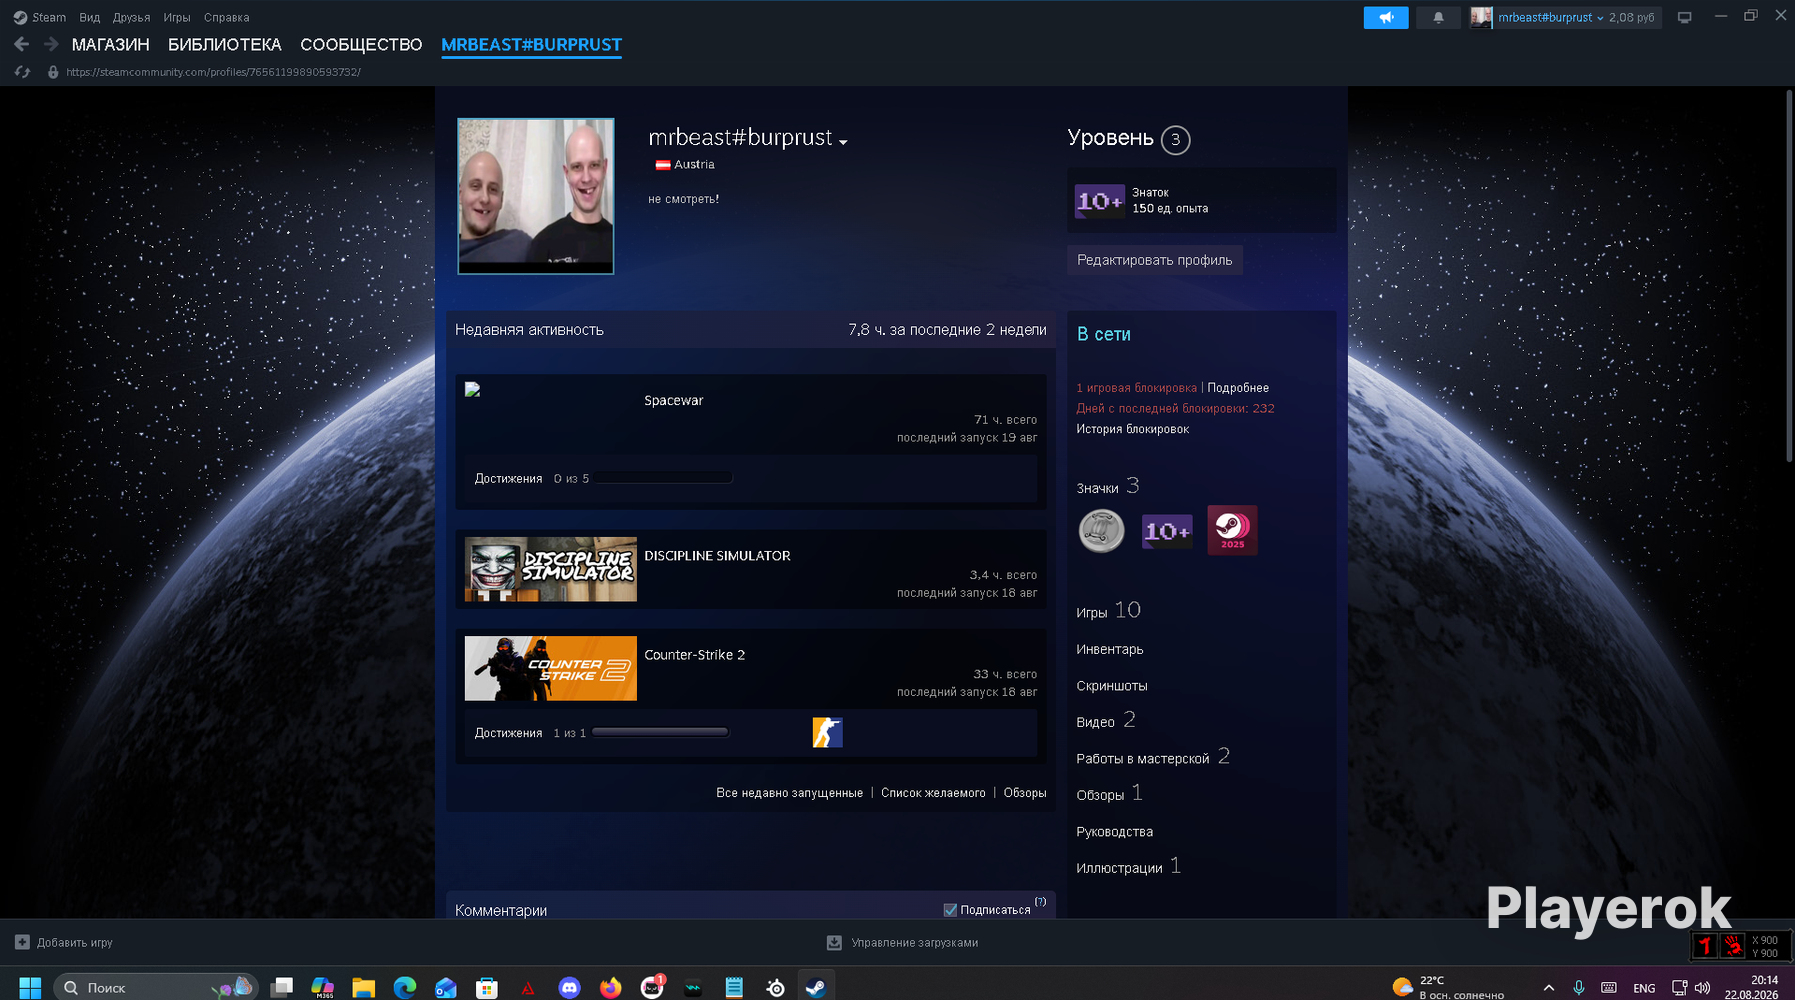Go to the СООБЩЕСТВО tab
Image resolution: width=1795 pixels, height=1000 pixels.
[x=361, y=45]
